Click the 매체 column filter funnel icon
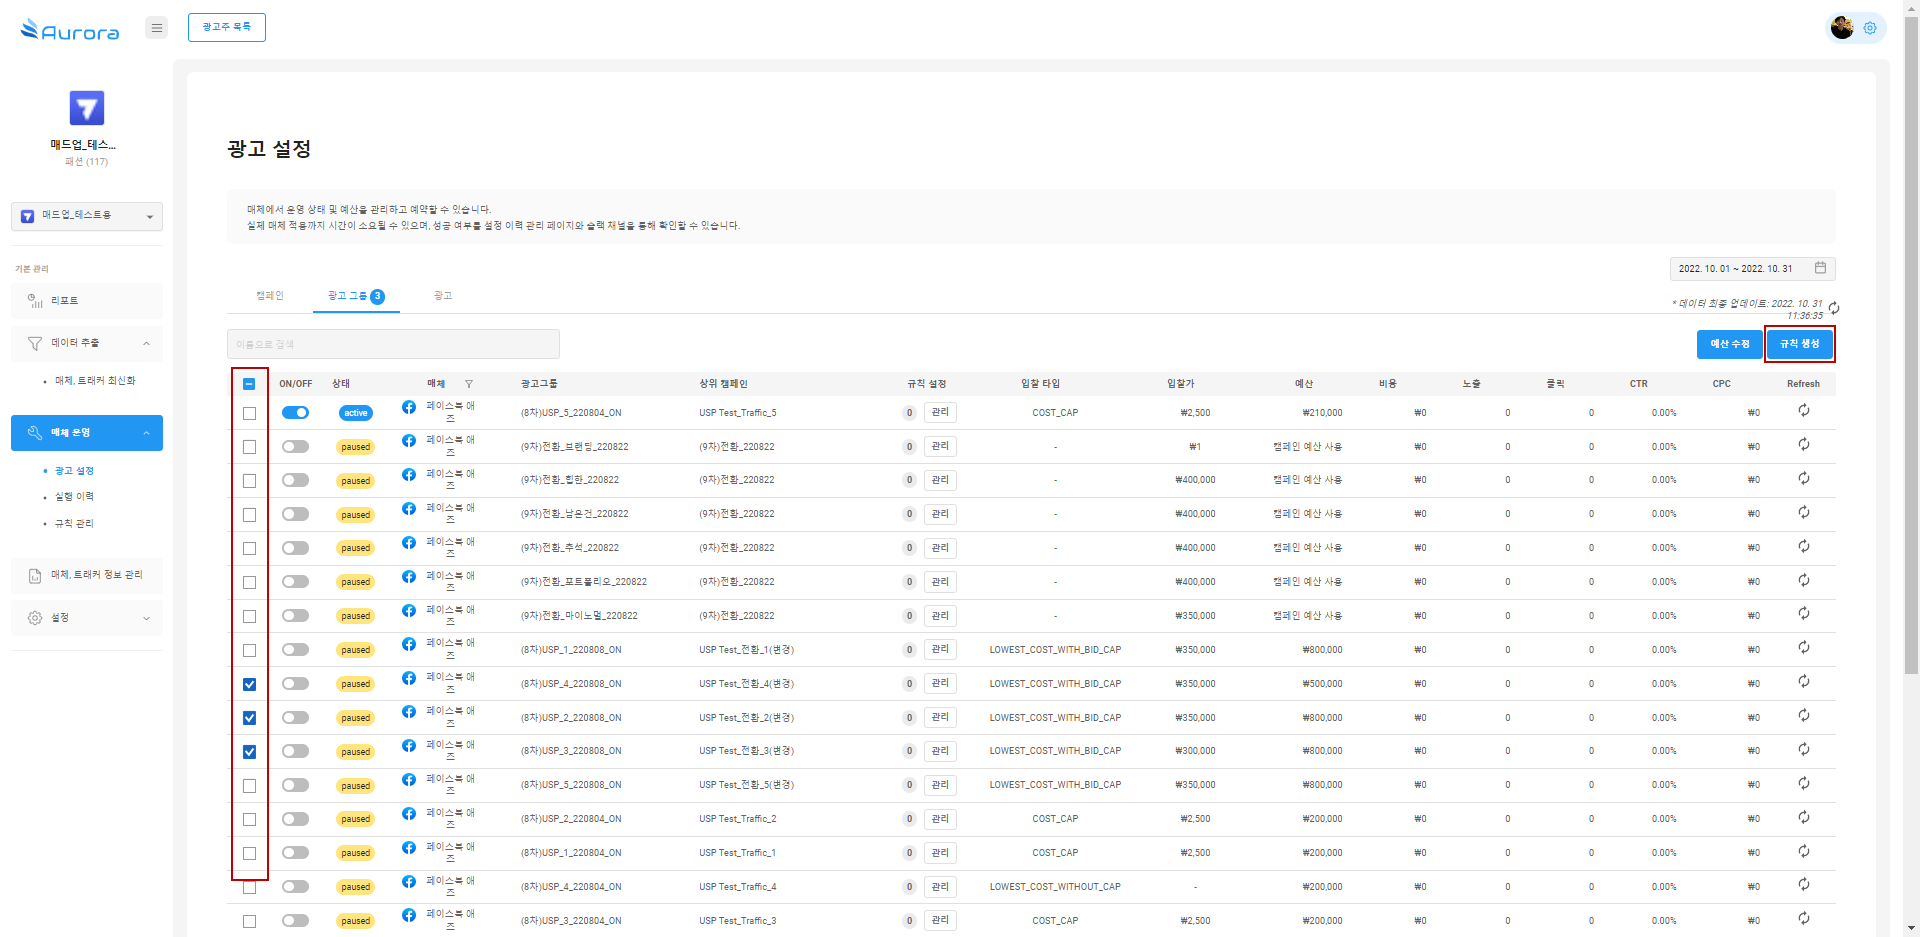Viewport: 1920px width, 937px height. (x=469, y=384)
